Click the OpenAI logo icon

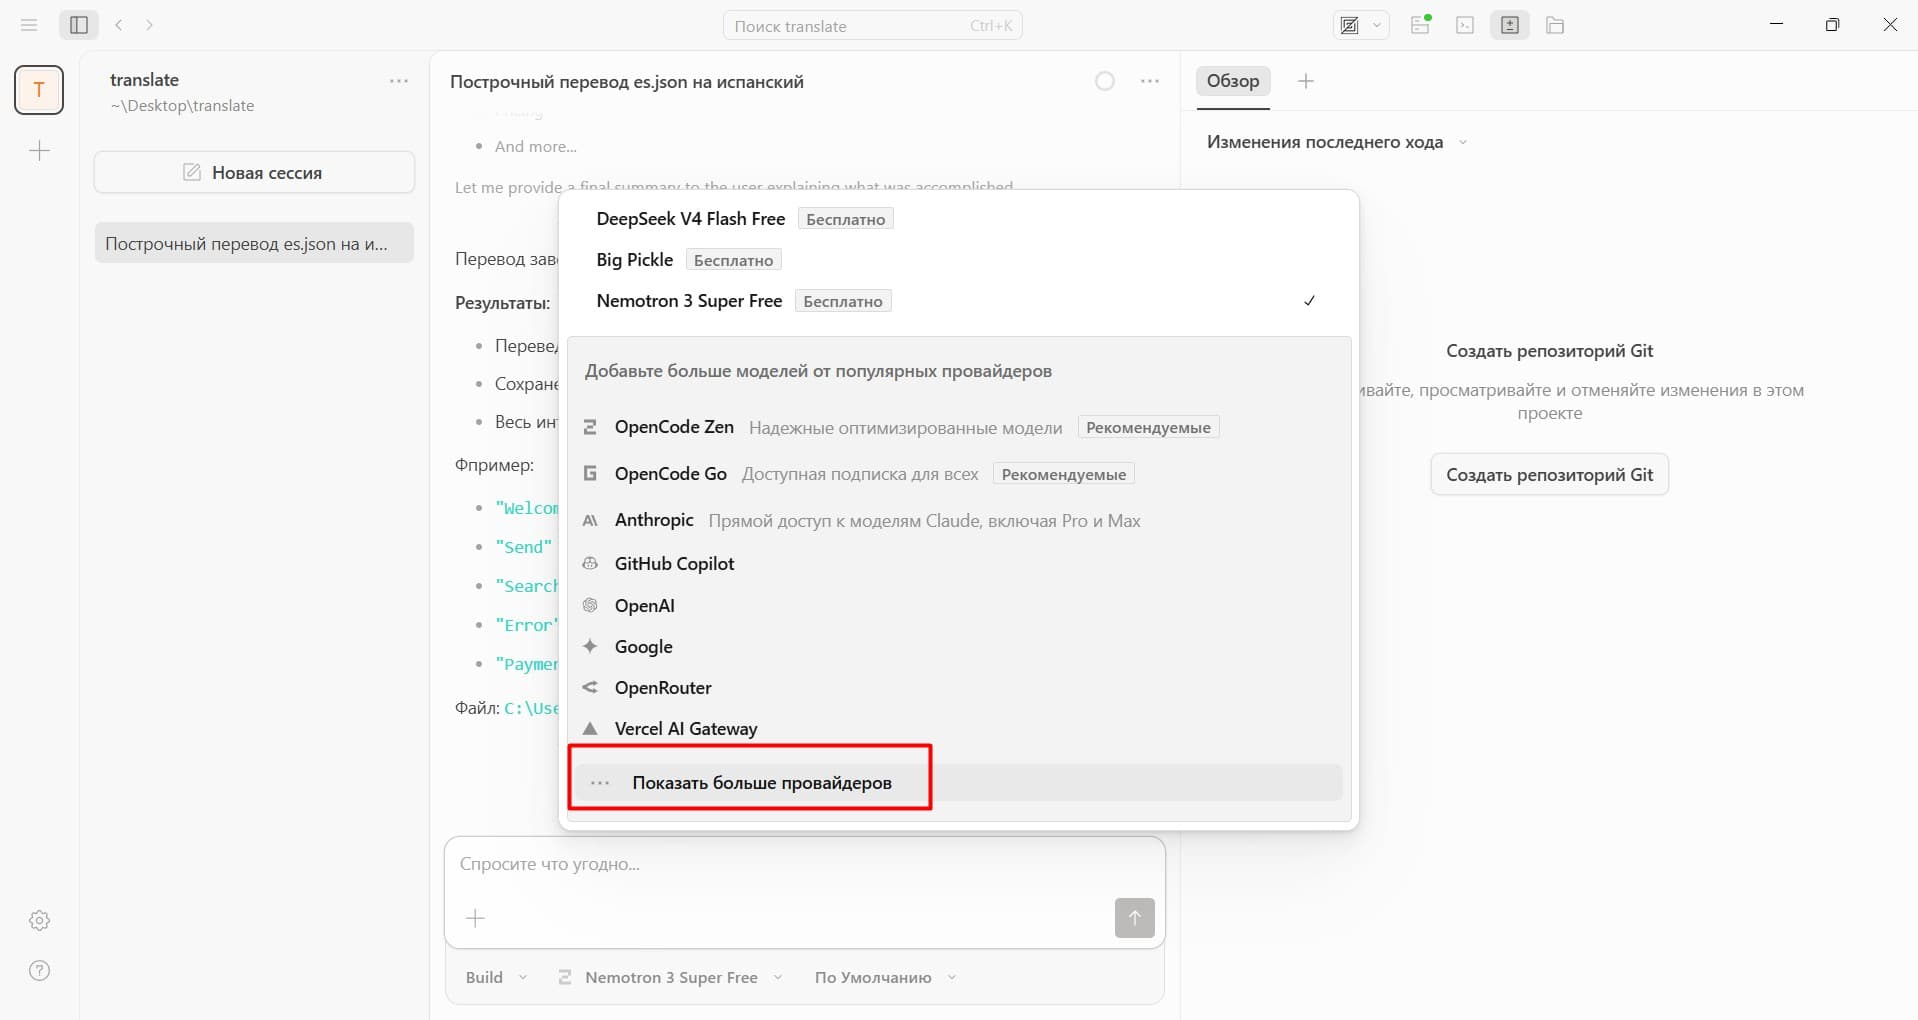pyautogui.click(x=590, y=605)
